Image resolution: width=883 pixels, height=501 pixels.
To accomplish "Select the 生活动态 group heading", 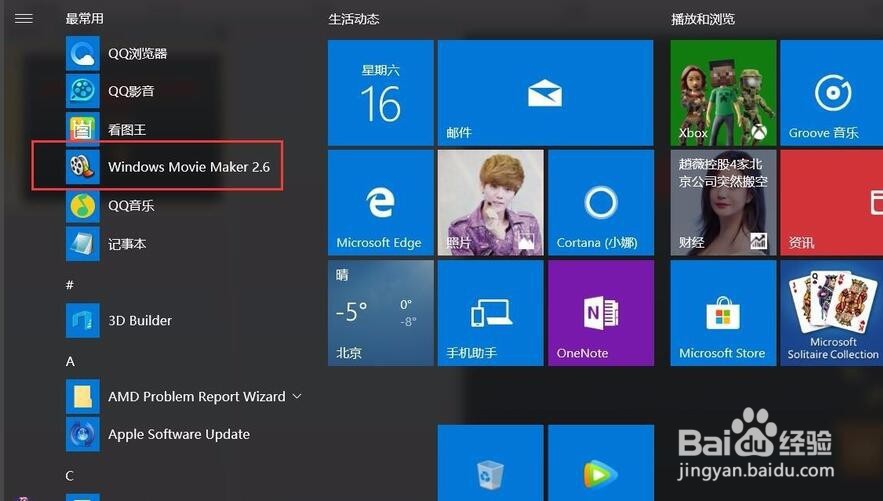I will tap(354, 19).
